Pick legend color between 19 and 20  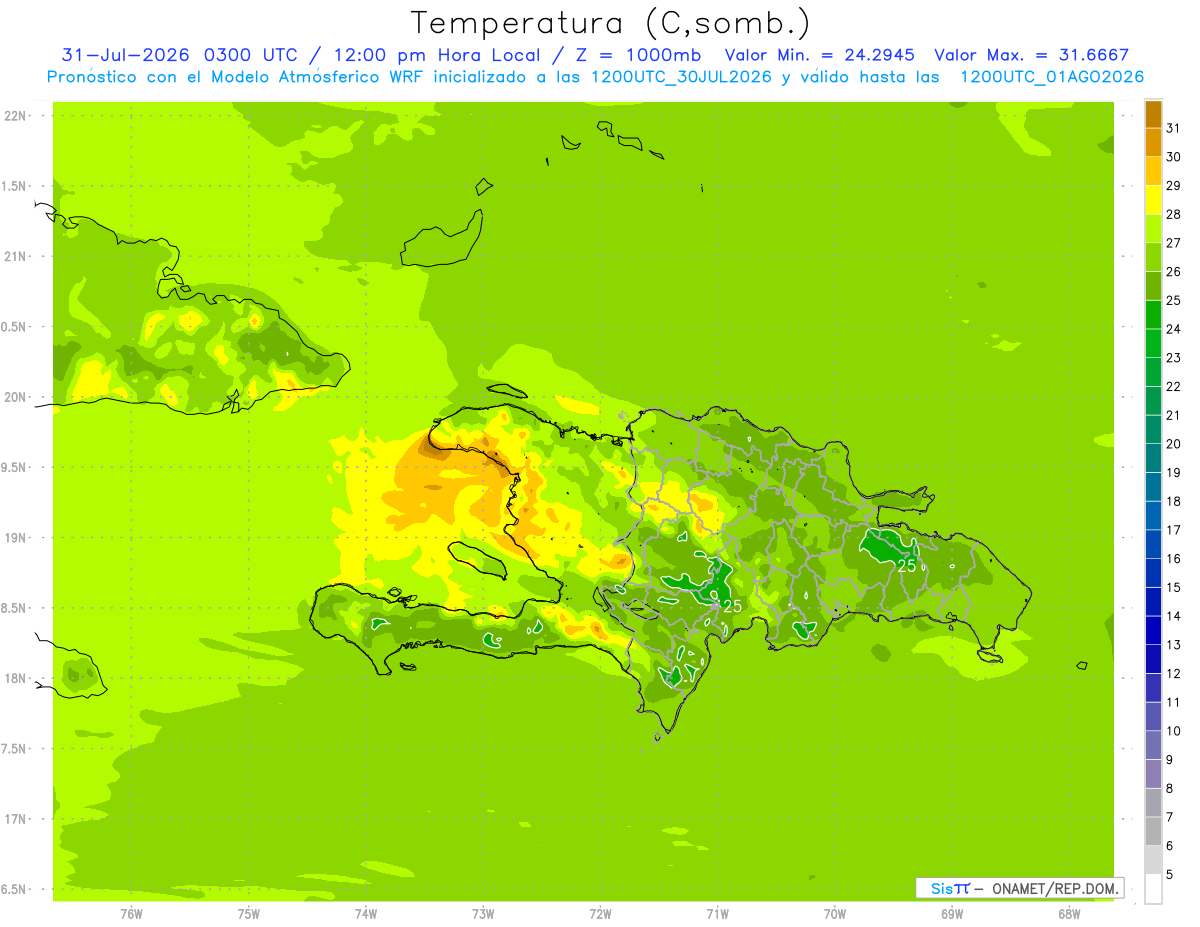pos(1153,458)
